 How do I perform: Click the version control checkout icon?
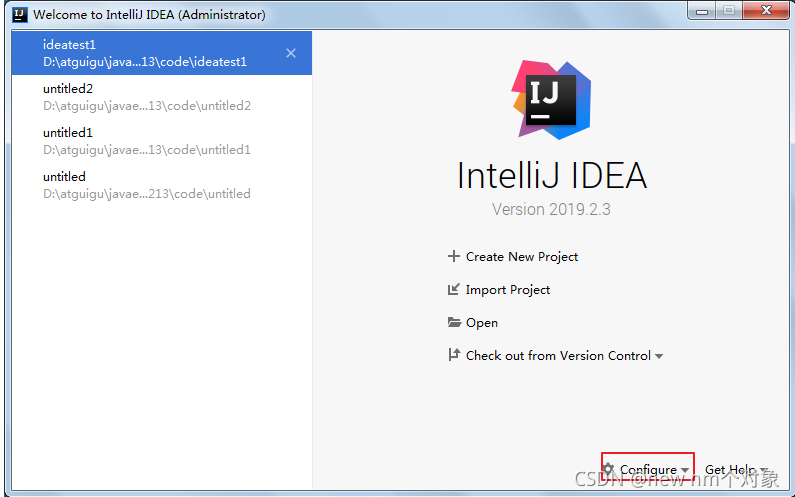454,354
